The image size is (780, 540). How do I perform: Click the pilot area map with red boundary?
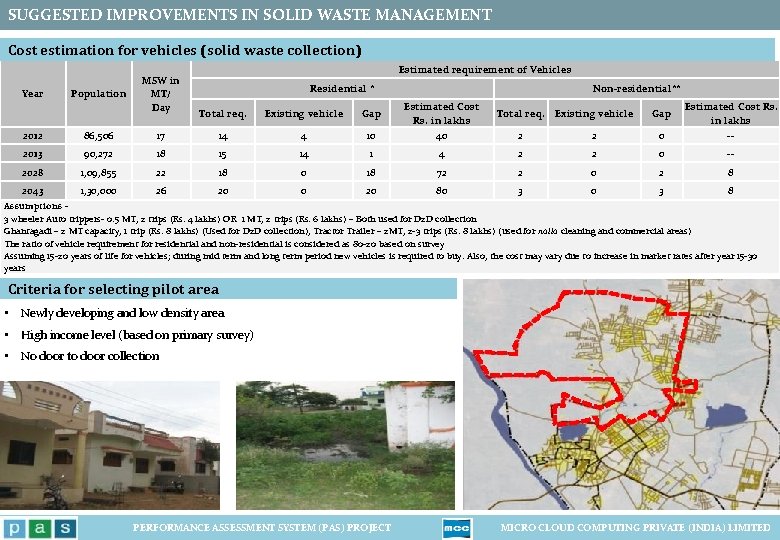(x=621, y=394)
